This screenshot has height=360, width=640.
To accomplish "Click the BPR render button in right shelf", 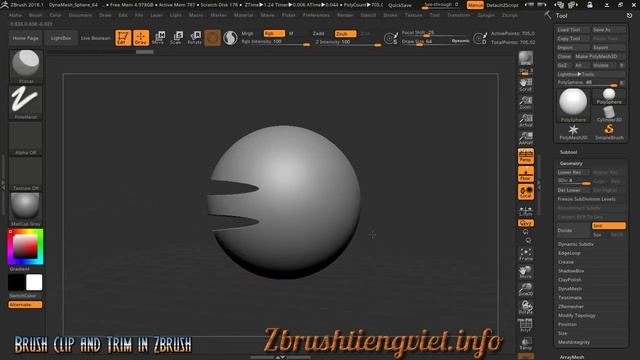I will [526, 58].
